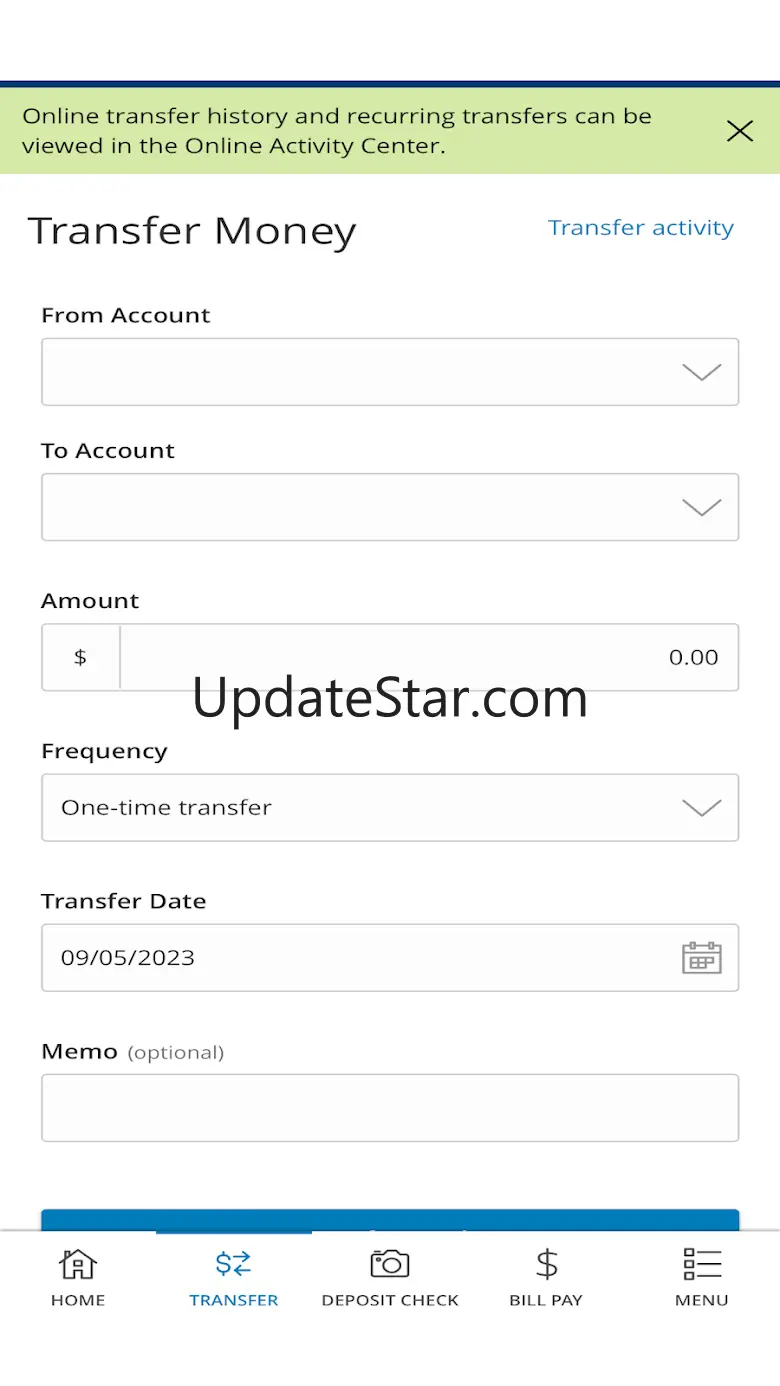This screenshot has width=780, height=1386.
Task: Click the Transfer Date field 09/05/2023
Action: pyautogui.click(x=390, y=958)
